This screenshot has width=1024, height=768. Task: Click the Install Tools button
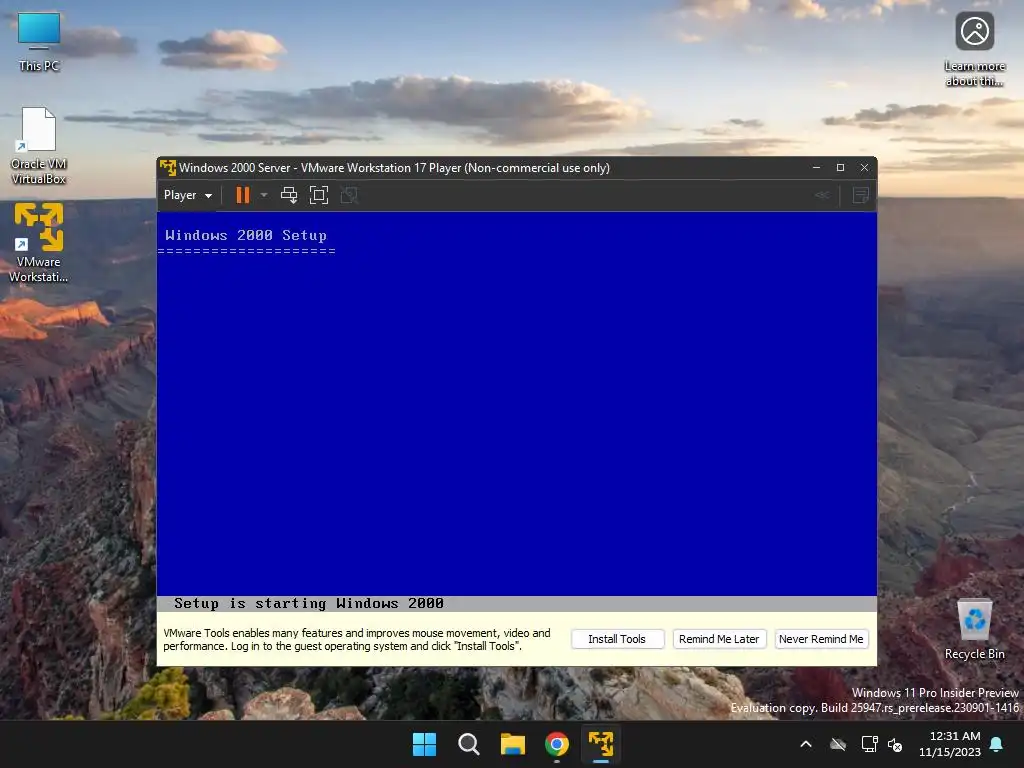617,639
